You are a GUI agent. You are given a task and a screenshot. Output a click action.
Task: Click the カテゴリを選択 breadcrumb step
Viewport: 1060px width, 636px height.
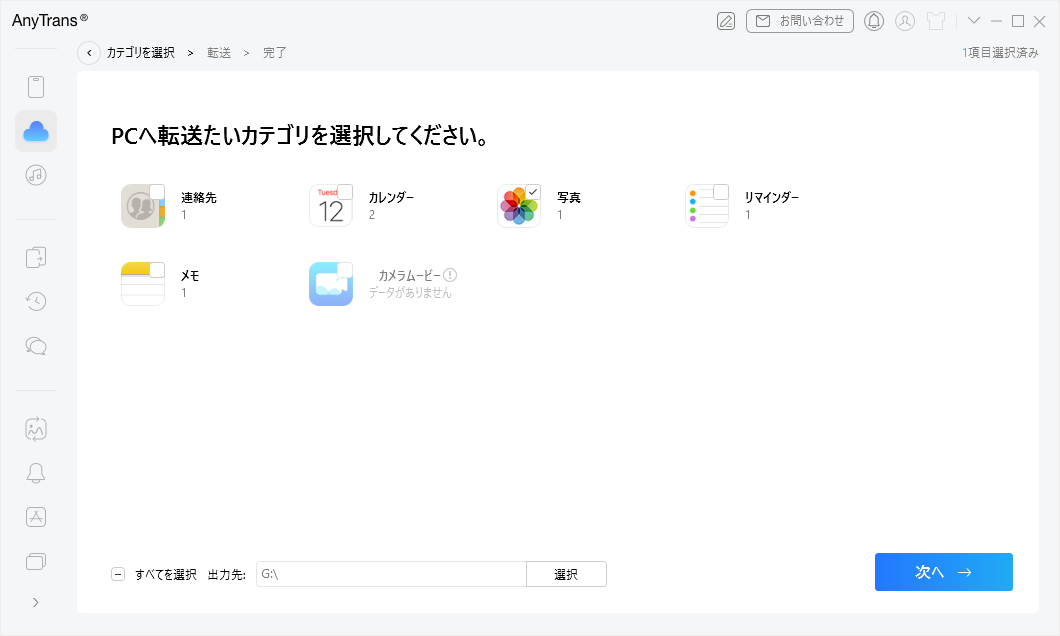[x=141, y=53]
